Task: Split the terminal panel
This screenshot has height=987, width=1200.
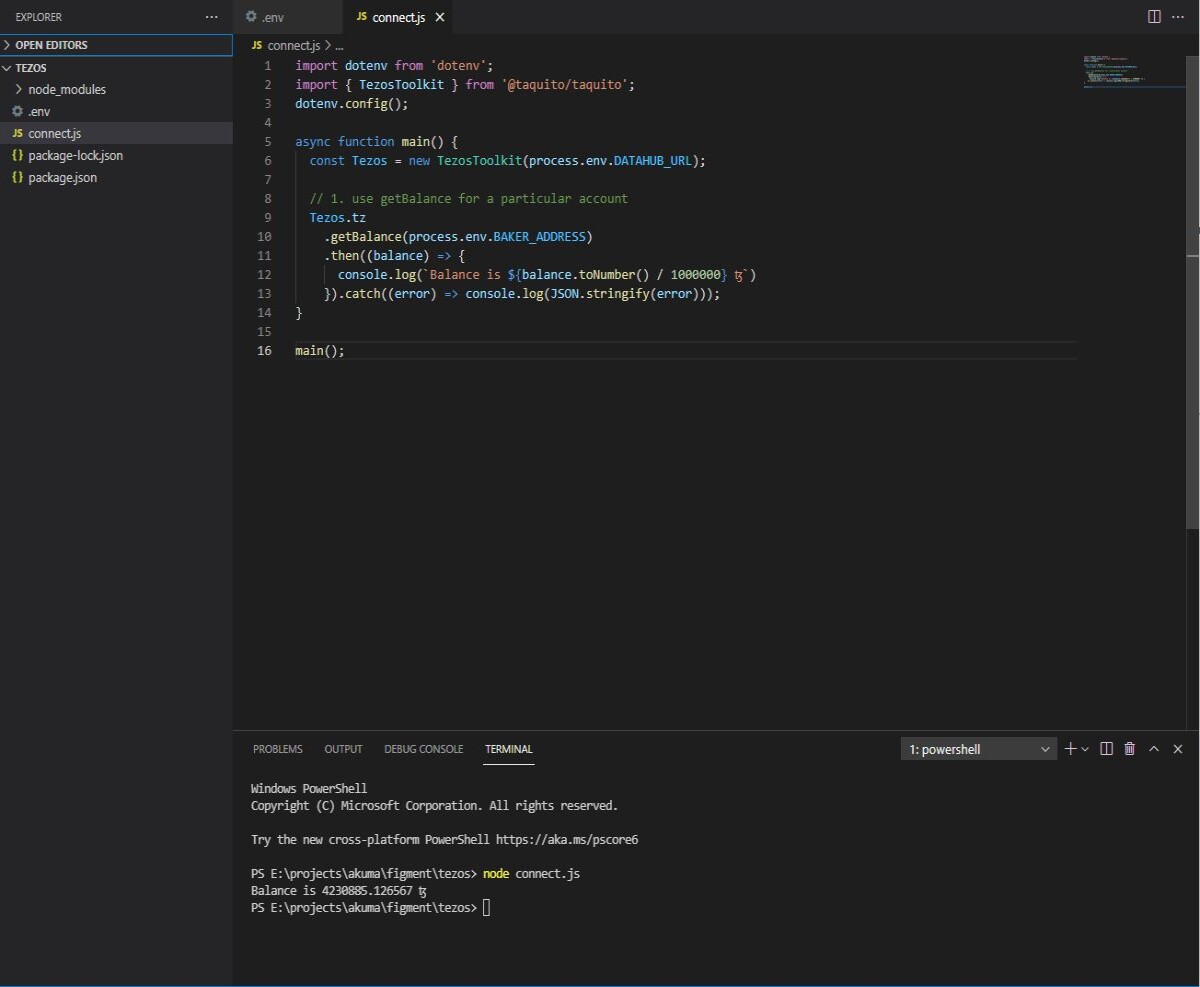Action: click(x=1107, y=748)
